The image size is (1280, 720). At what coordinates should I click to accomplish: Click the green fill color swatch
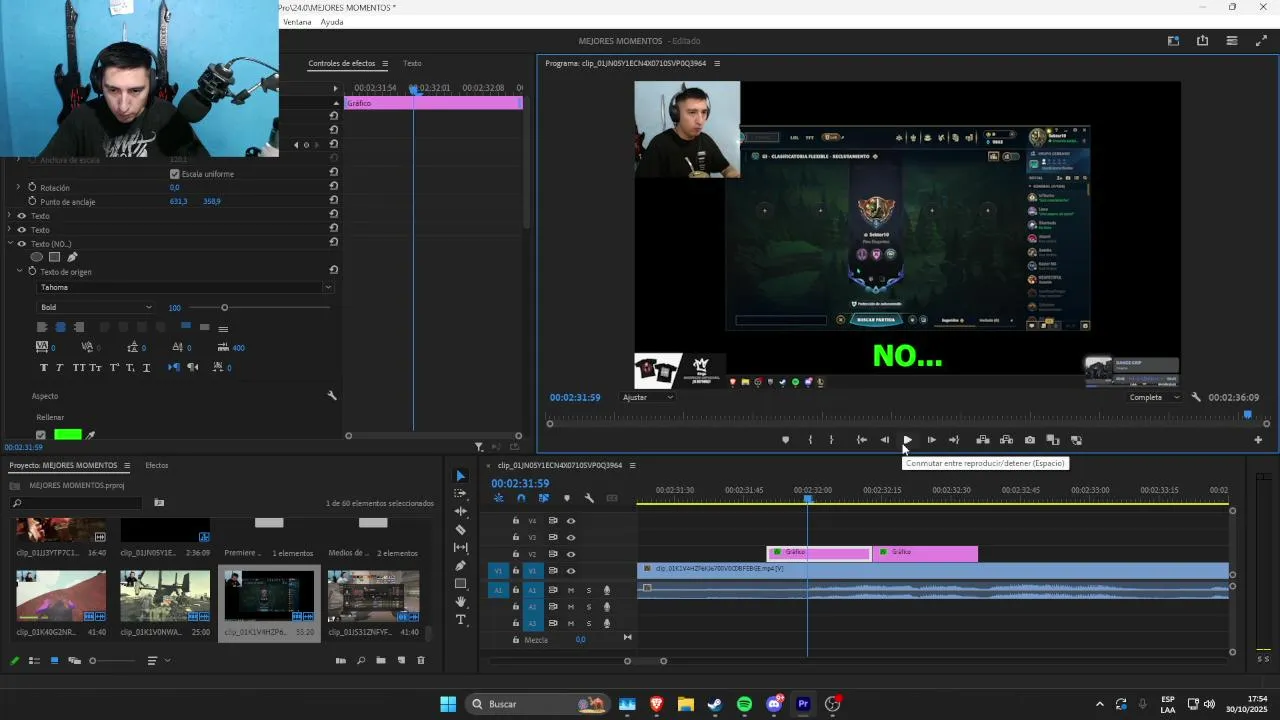(x=68, y=435)
